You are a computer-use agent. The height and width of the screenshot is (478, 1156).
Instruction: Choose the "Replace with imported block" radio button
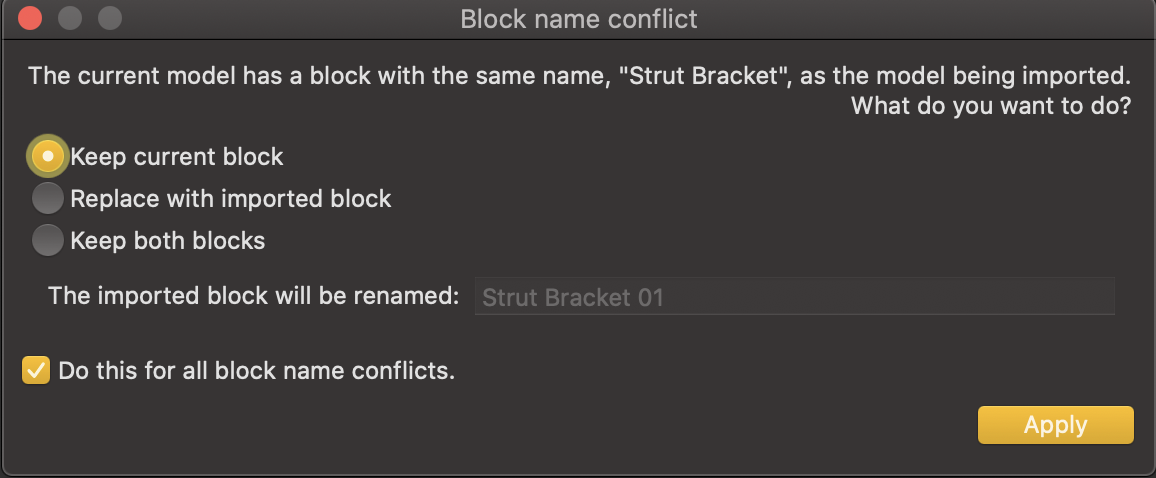[x=48, y=199]
